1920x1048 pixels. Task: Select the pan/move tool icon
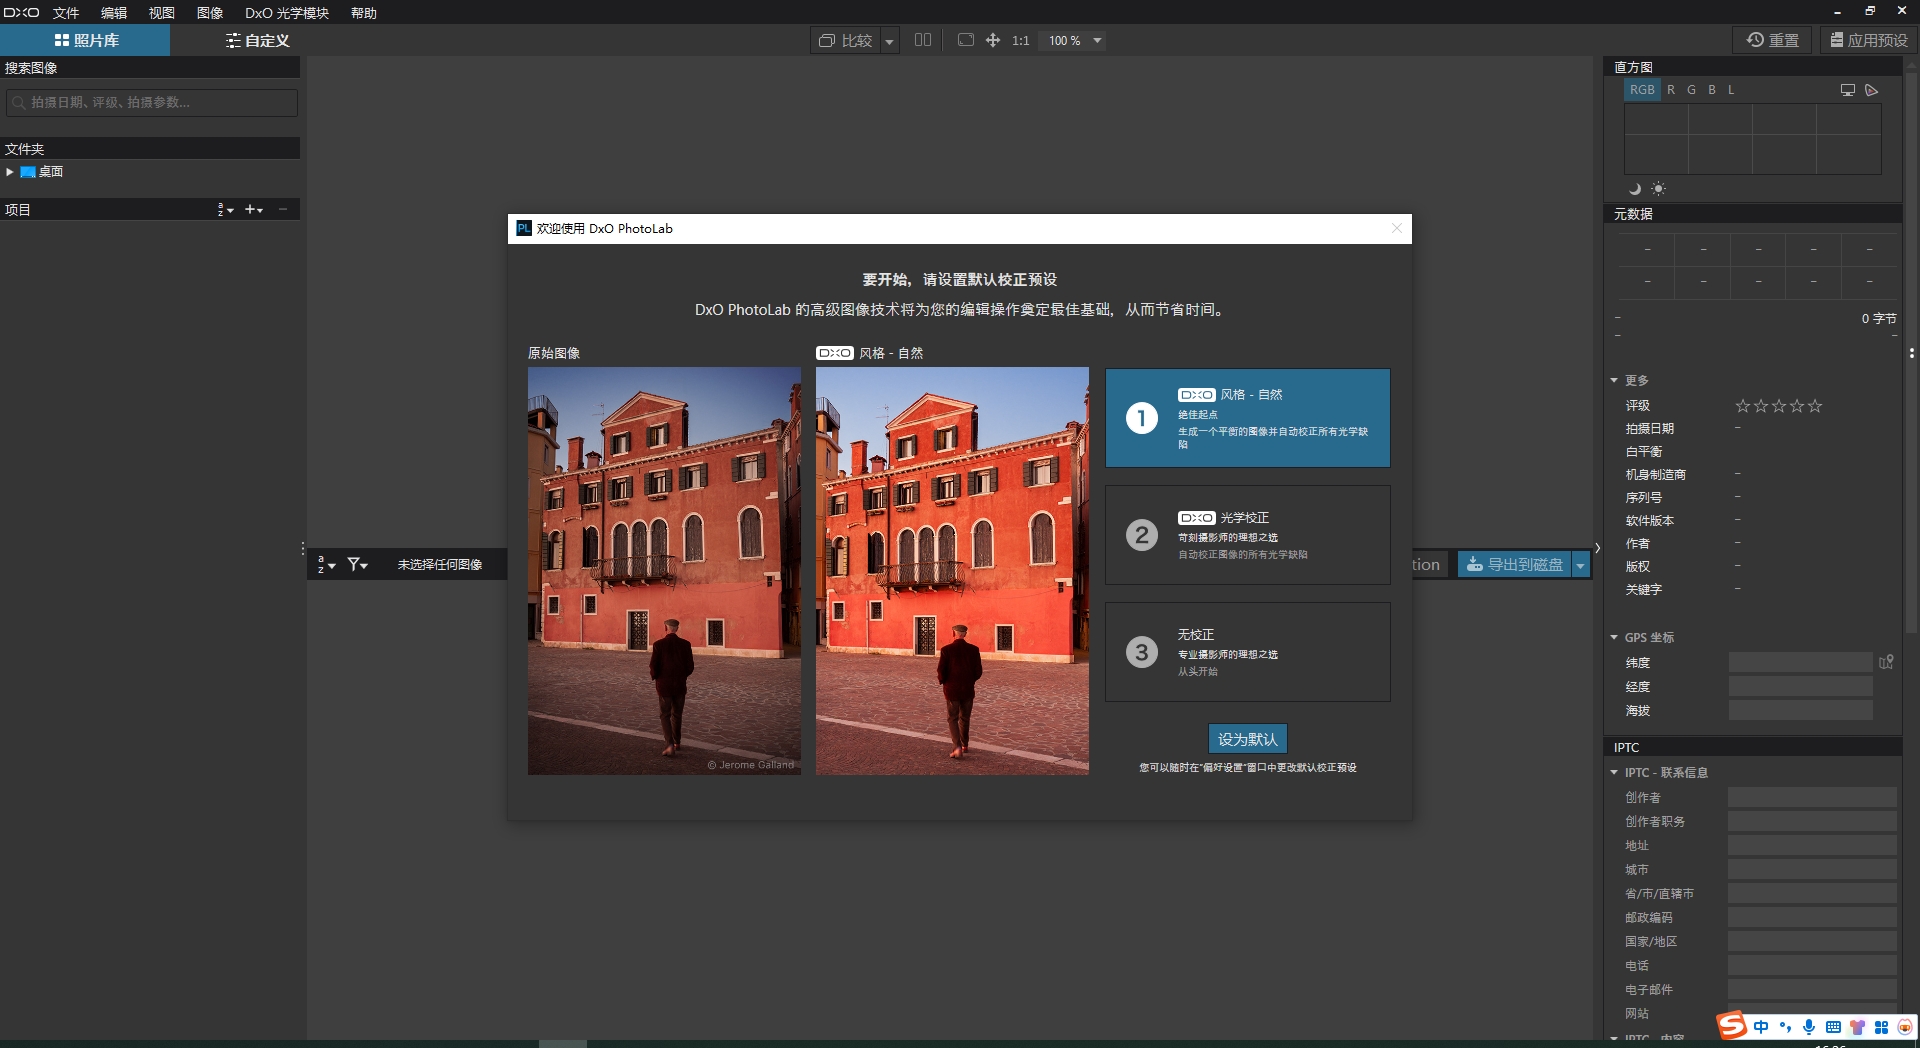[x=993, y=40]
